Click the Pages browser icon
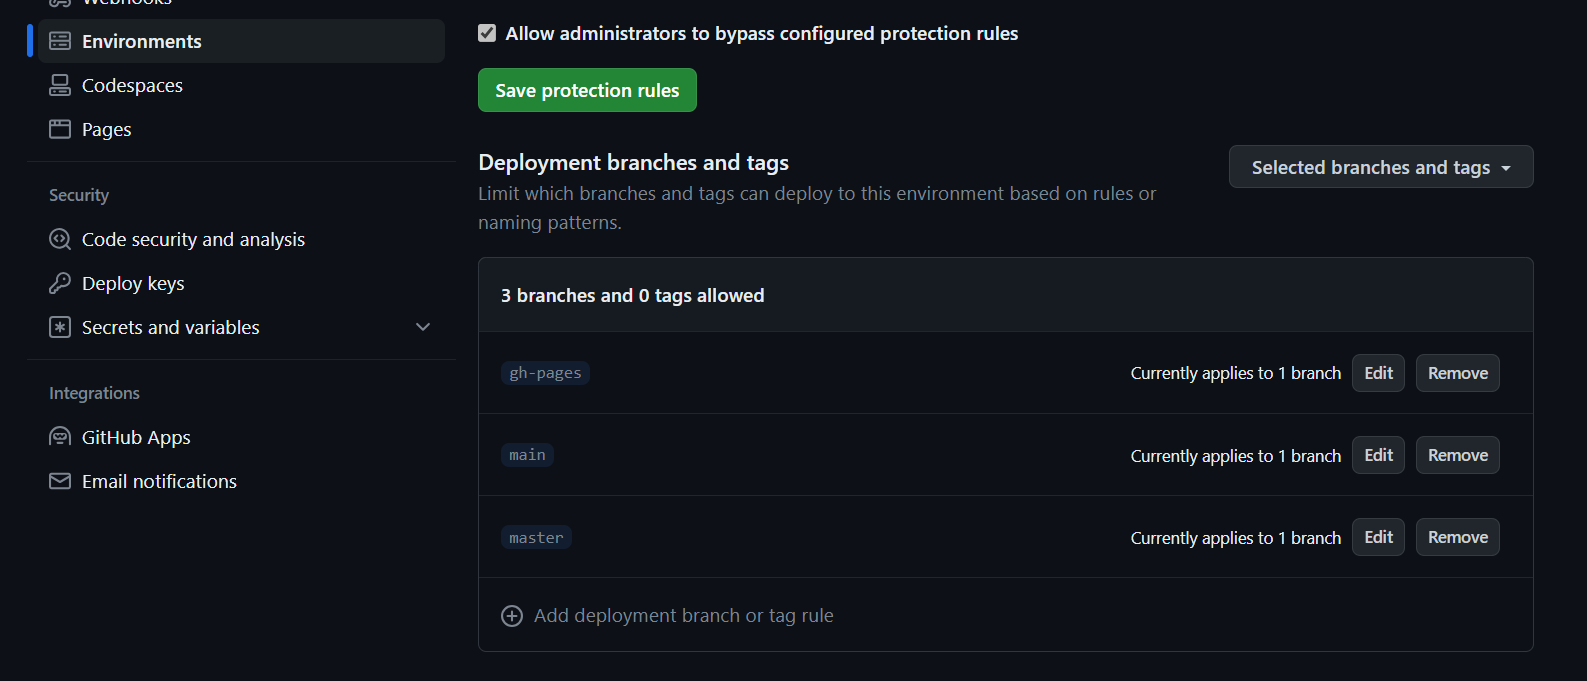The image size is (1587, 681). click(x=60, y=129)
